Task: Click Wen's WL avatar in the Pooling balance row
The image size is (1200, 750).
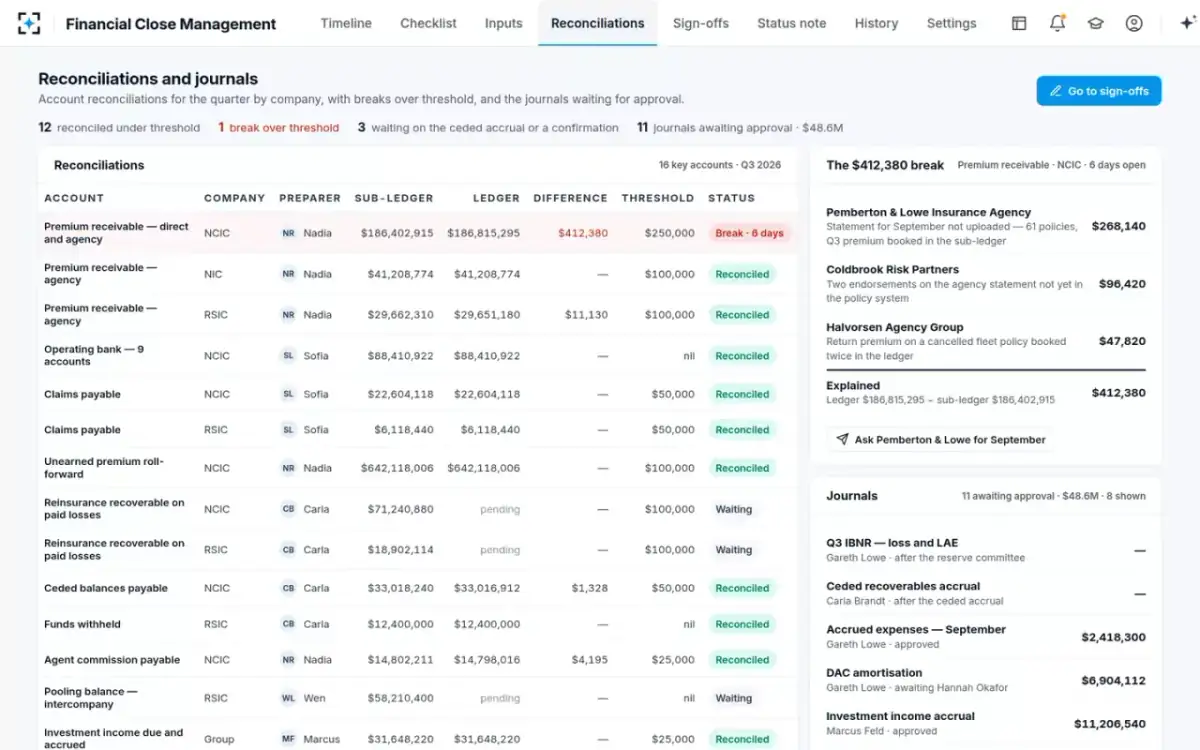Action: (x=288, y=698)
